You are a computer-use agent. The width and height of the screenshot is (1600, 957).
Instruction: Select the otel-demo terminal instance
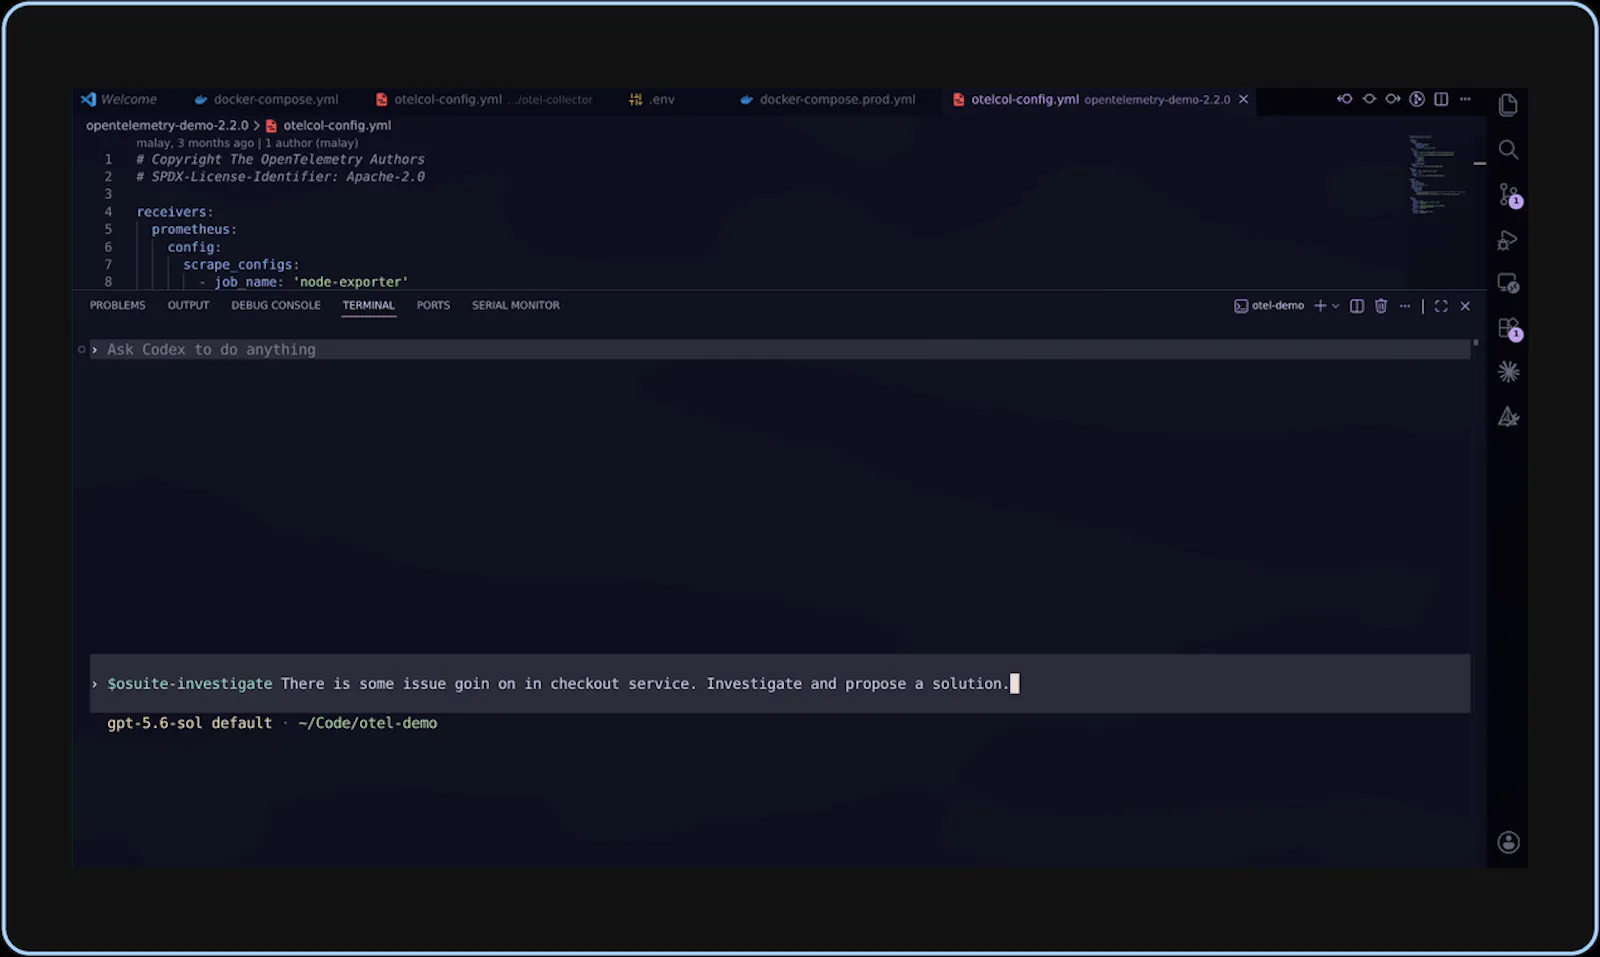(1269, 306)
